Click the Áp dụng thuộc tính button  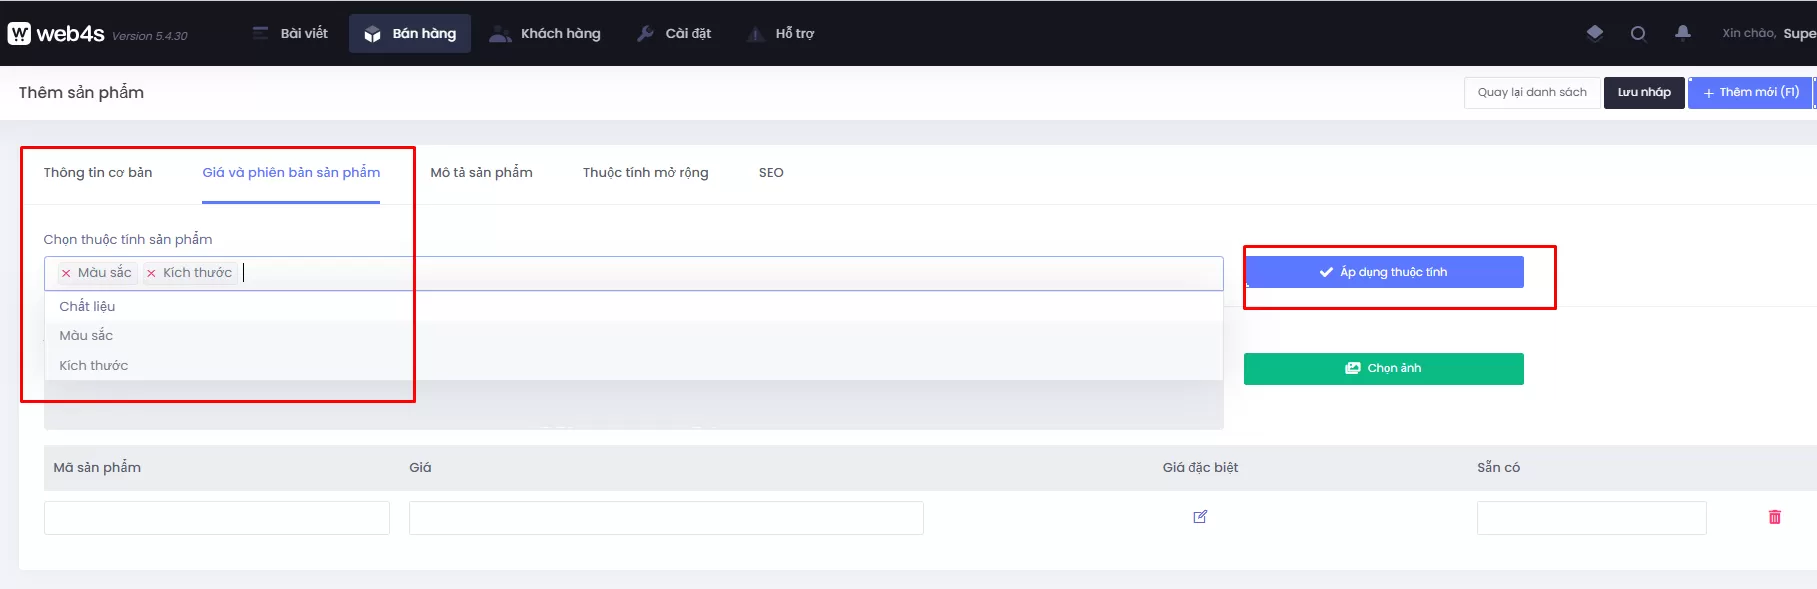pyautogui.click(x=1383, y=272)
